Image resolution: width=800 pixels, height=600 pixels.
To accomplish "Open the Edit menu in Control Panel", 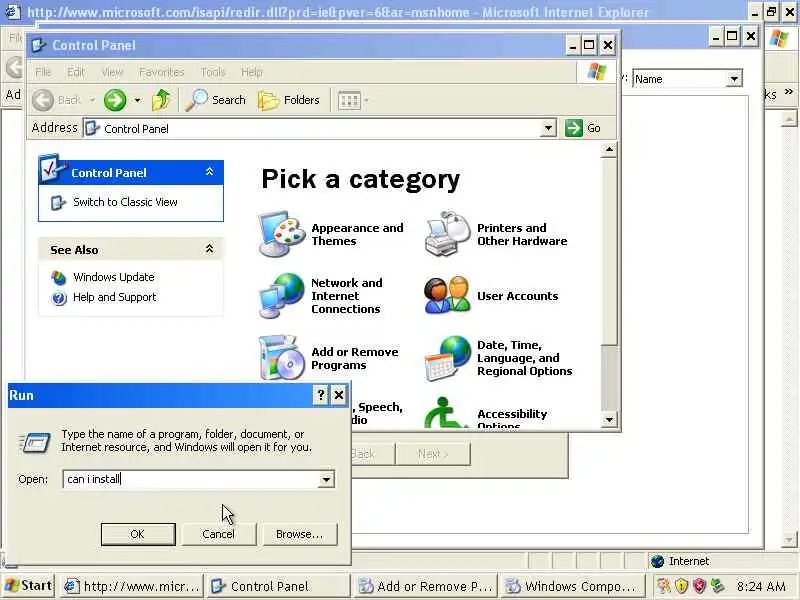I will [x=76, y=72].
